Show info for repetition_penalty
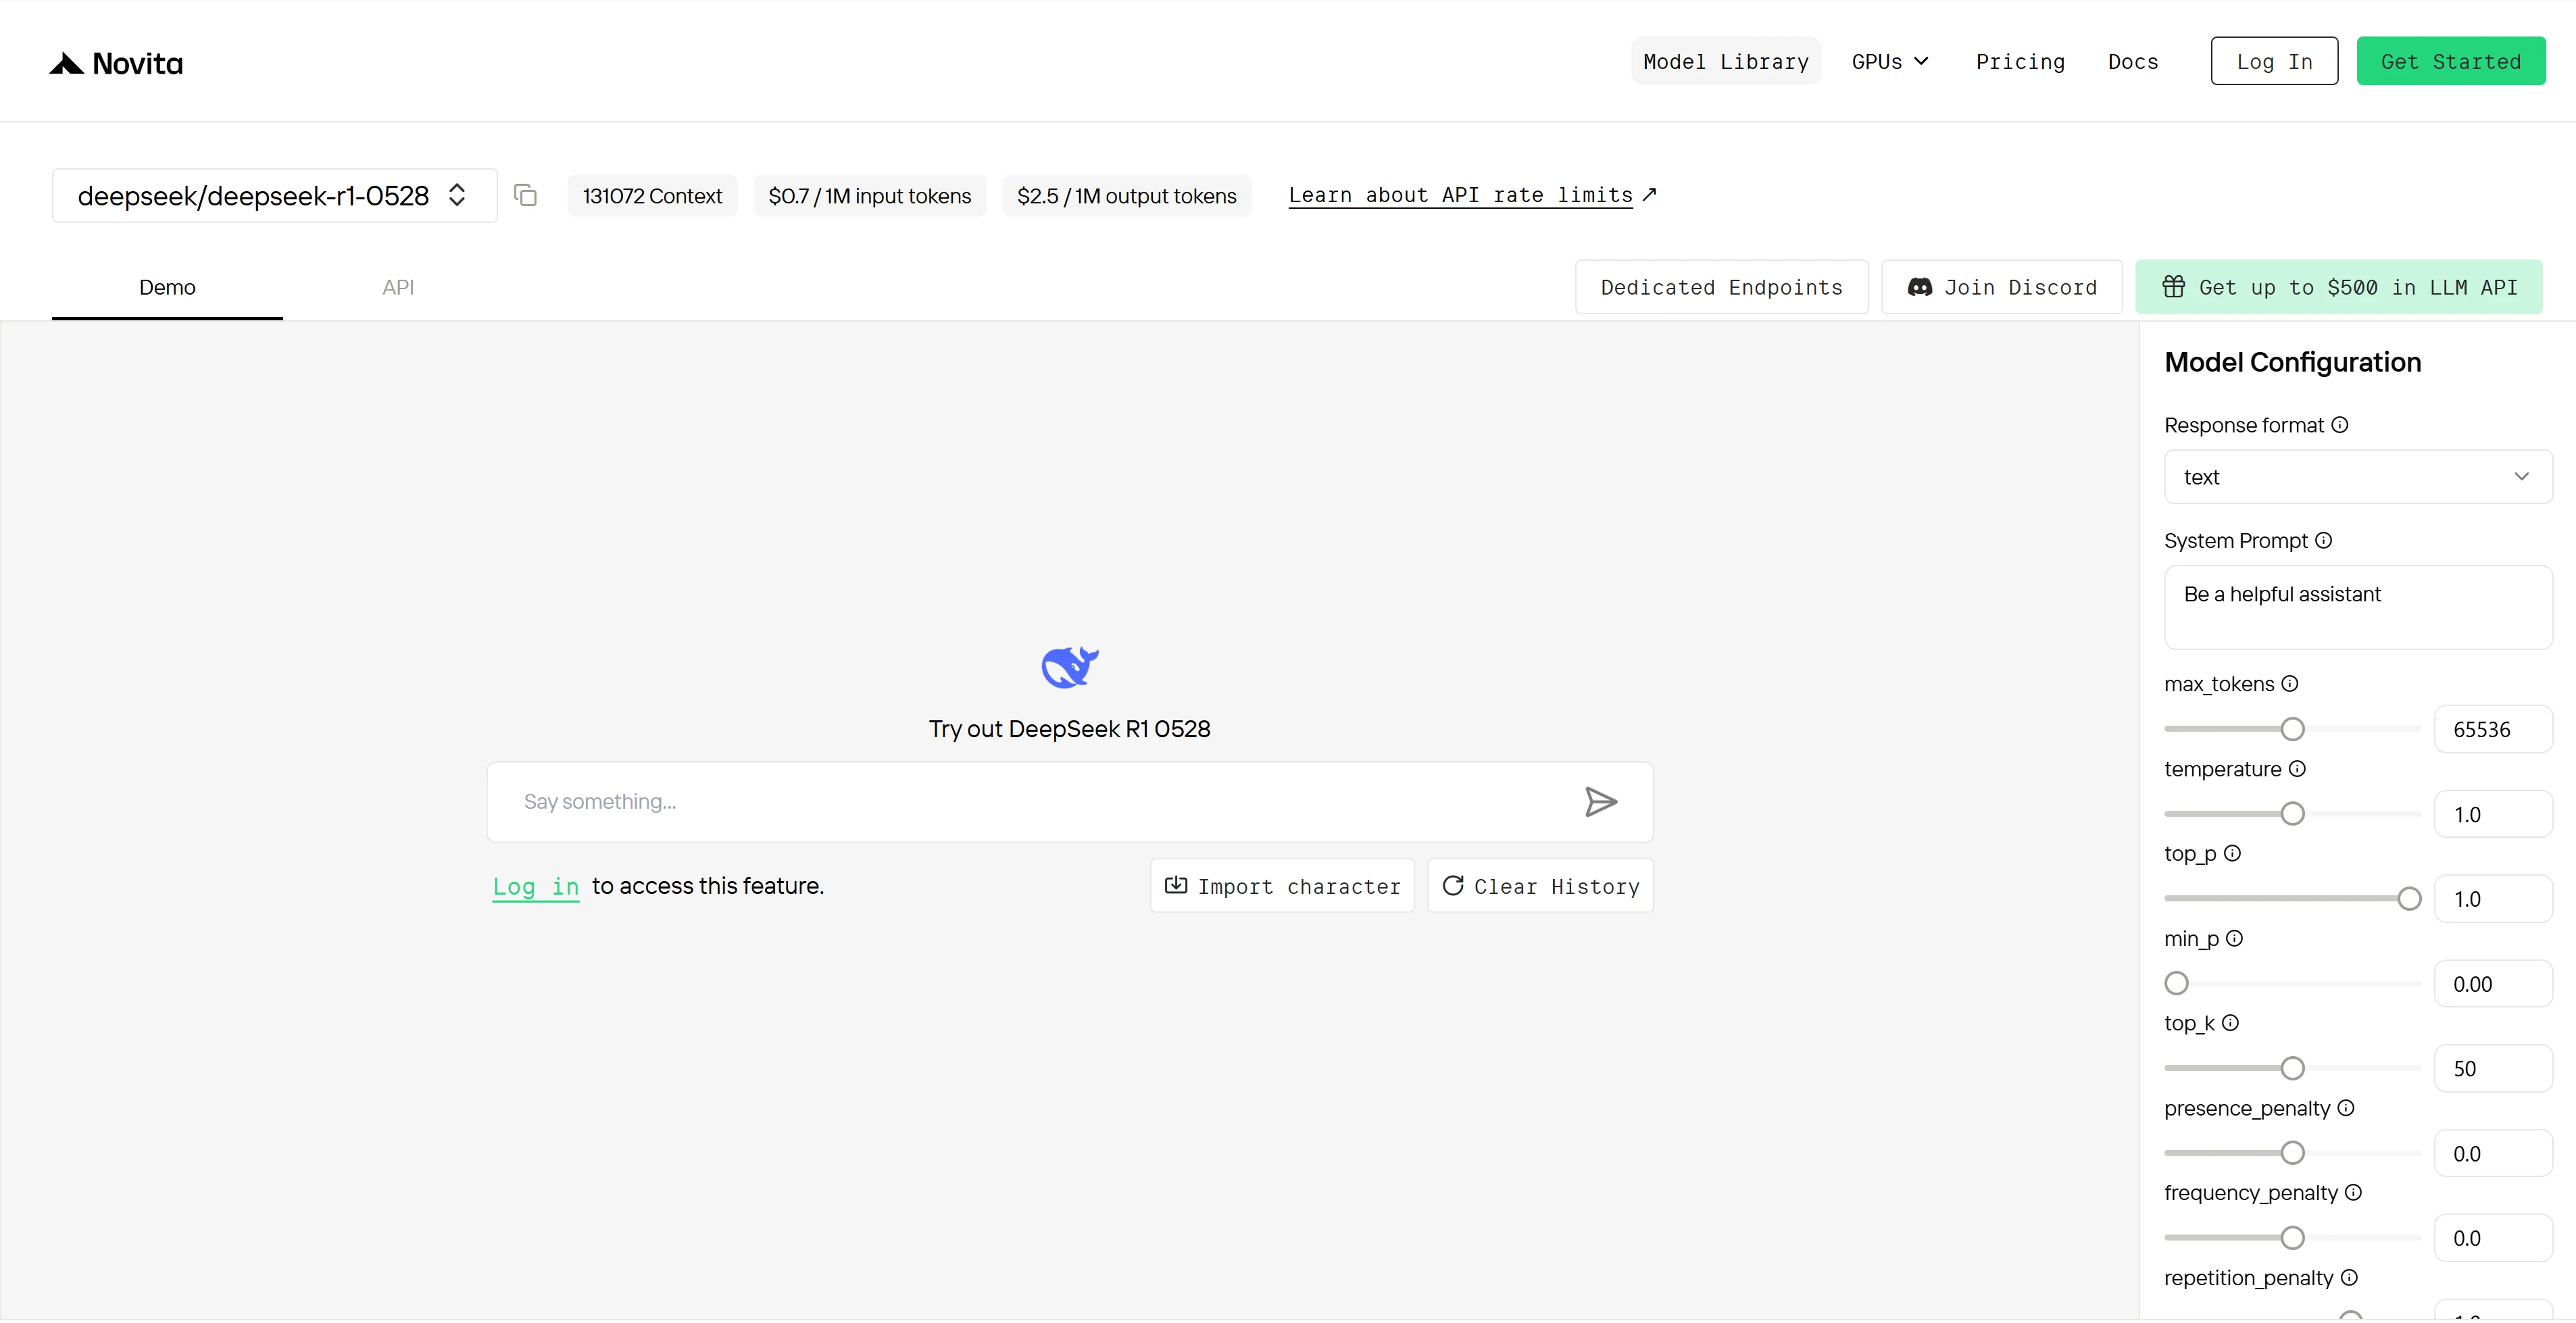This screenshot has height=1323, width=2576. pos(2349,1277)
